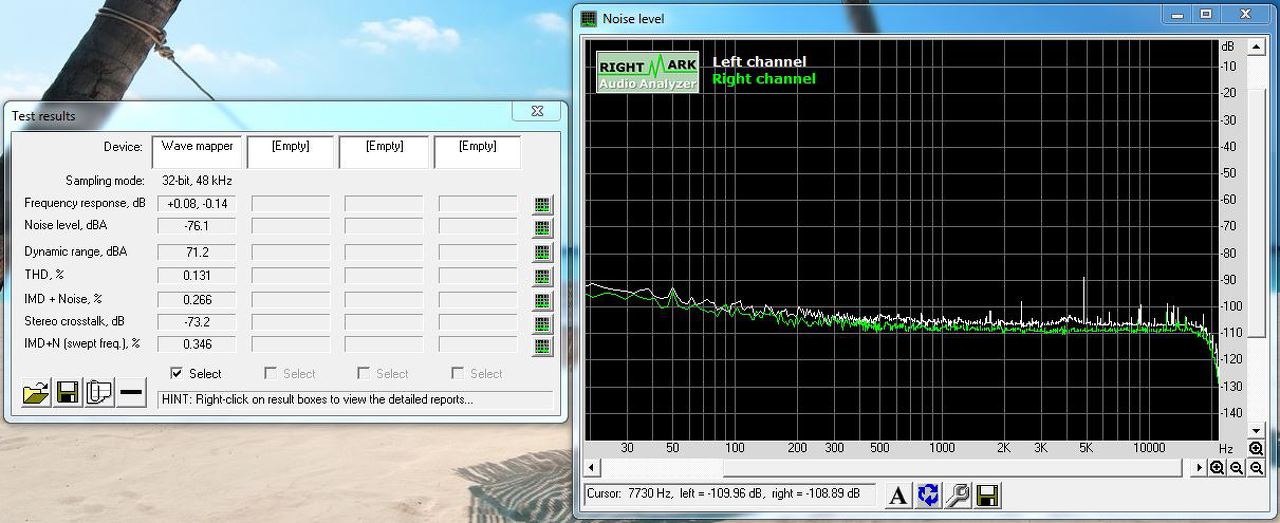Viewport: 1280px width, 523px height.
Task: Open graph for Noise level row
Action: [542, 229]
